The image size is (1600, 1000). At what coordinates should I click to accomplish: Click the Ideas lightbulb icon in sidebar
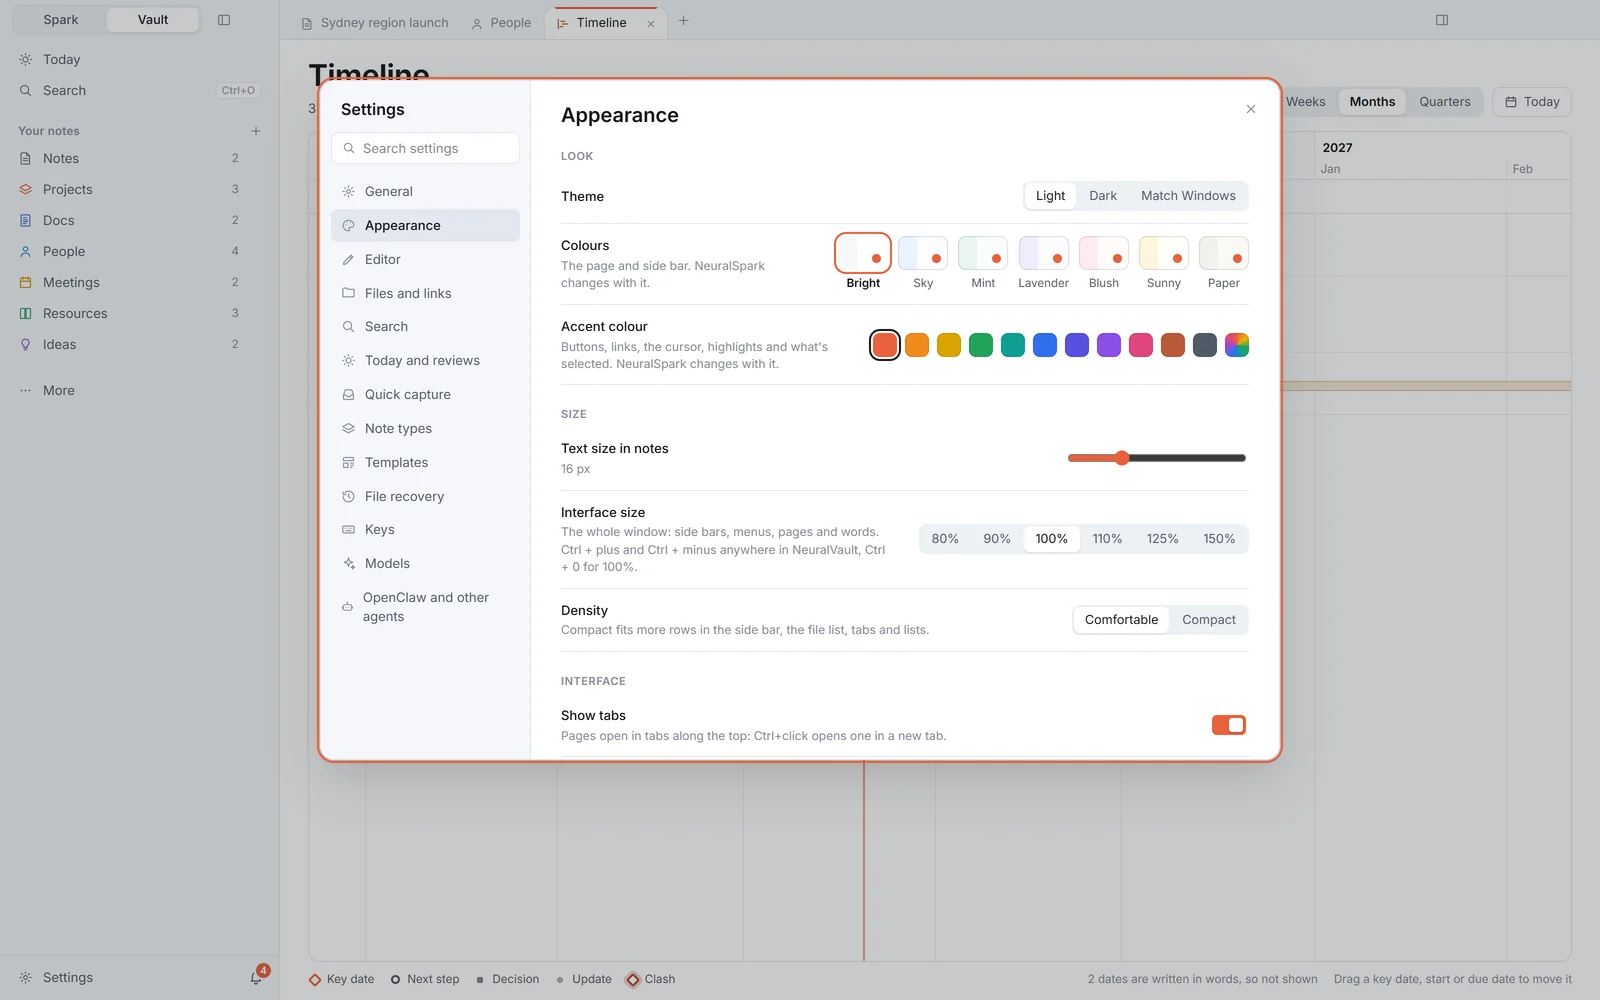(26, 344)
